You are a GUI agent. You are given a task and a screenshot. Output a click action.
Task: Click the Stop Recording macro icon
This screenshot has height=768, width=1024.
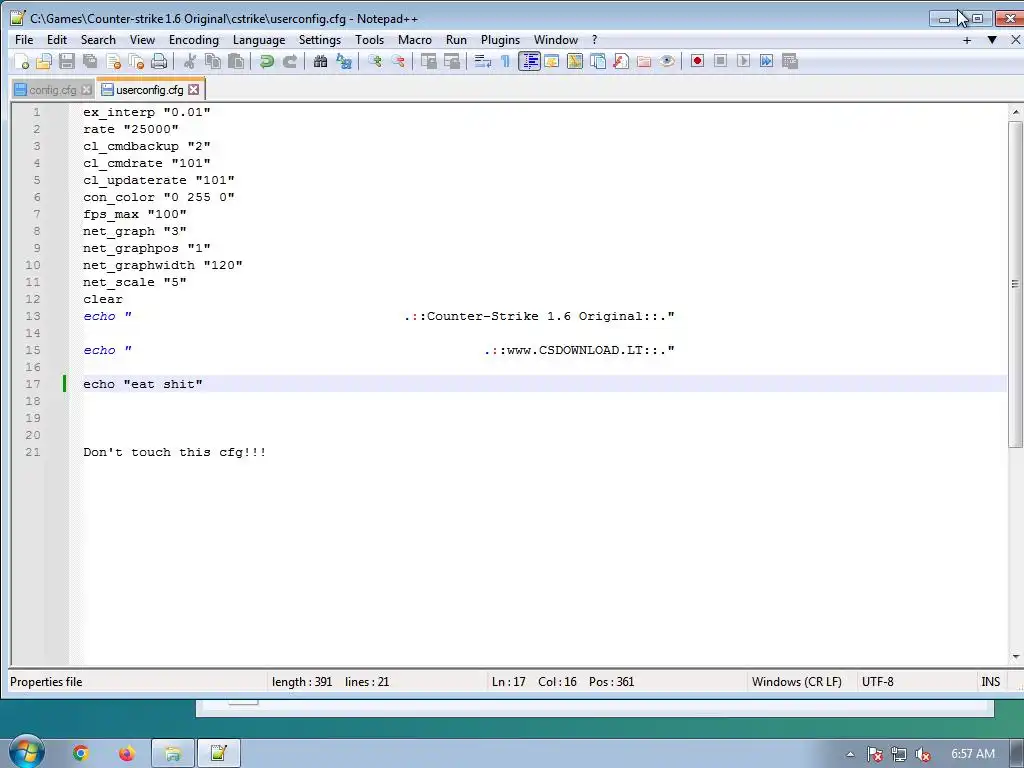point(720,61)
